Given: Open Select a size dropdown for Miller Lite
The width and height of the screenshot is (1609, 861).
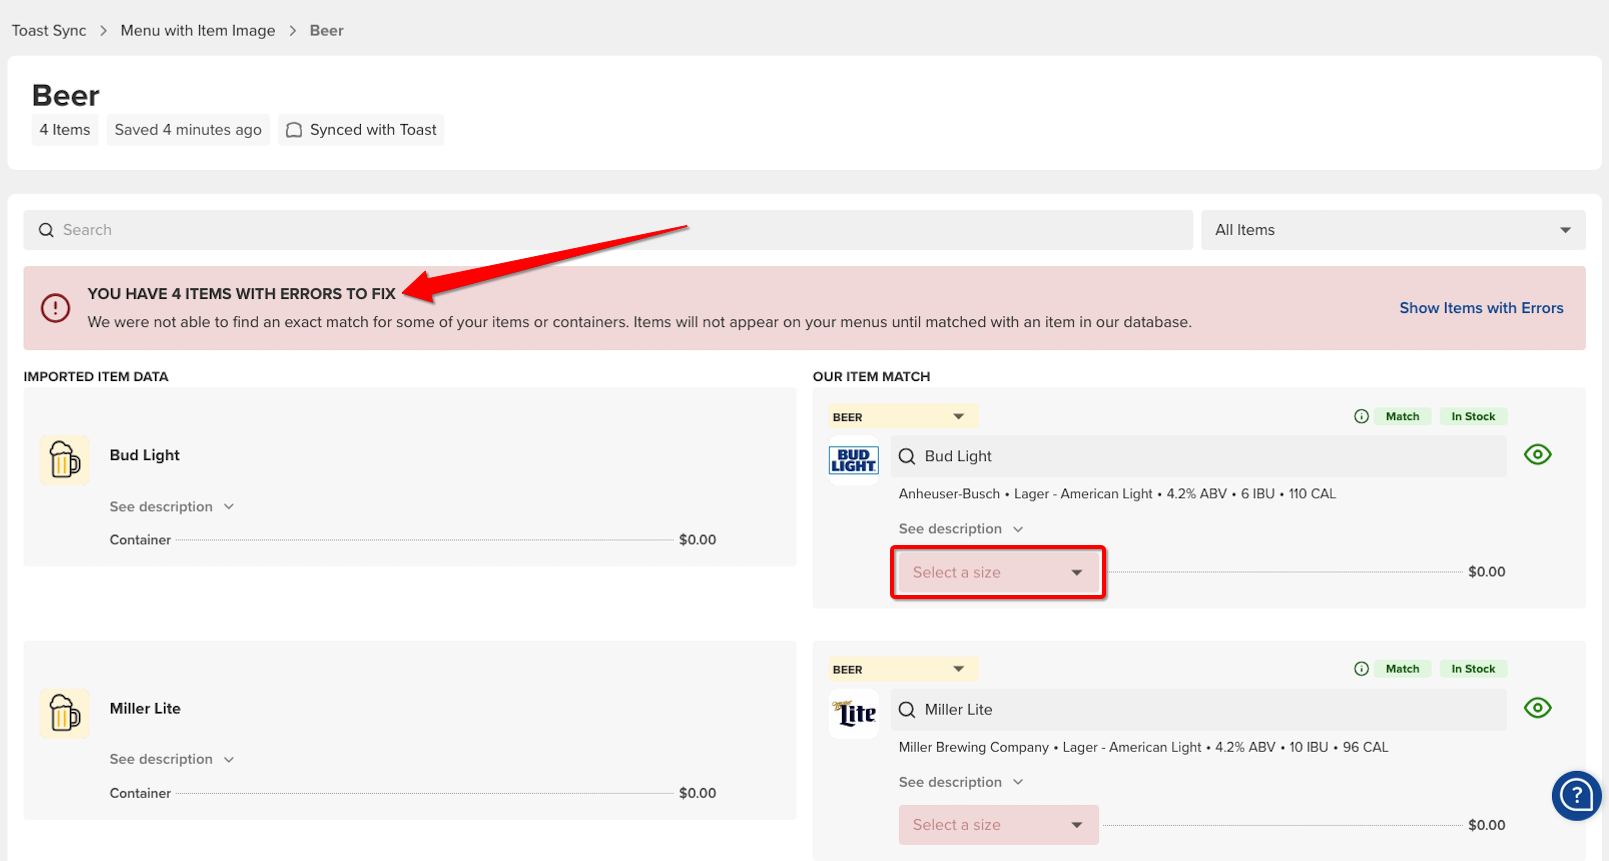Looking at the screenshot, I should [997, 825].
